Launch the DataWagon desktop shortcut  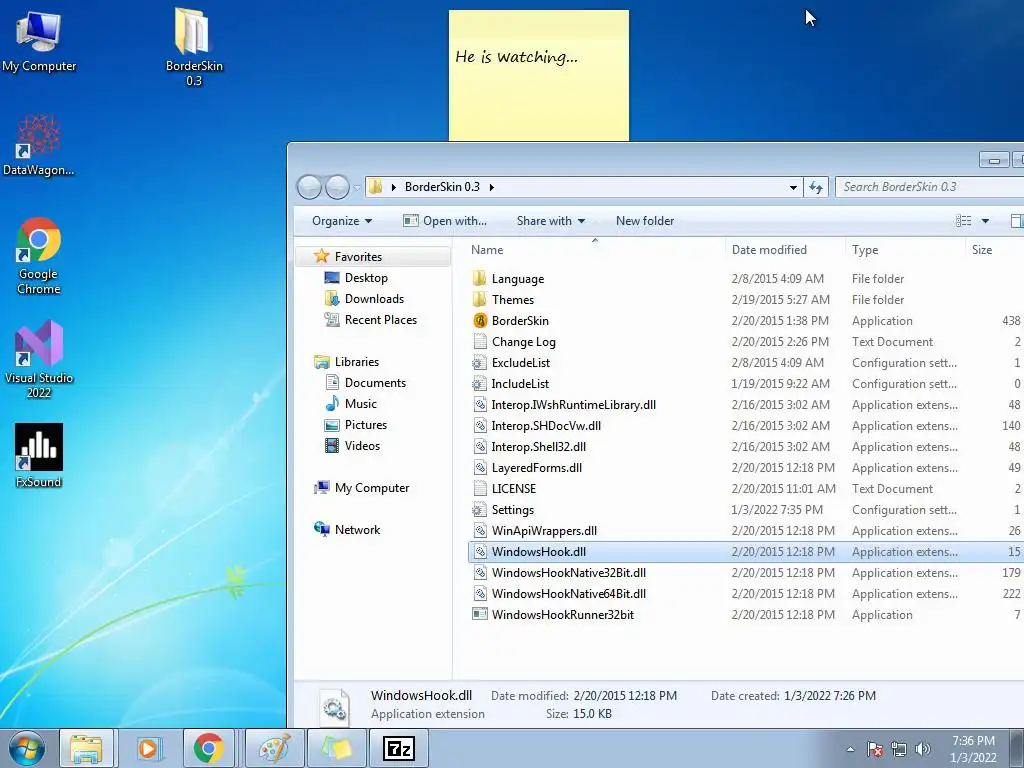pos(39,145)
